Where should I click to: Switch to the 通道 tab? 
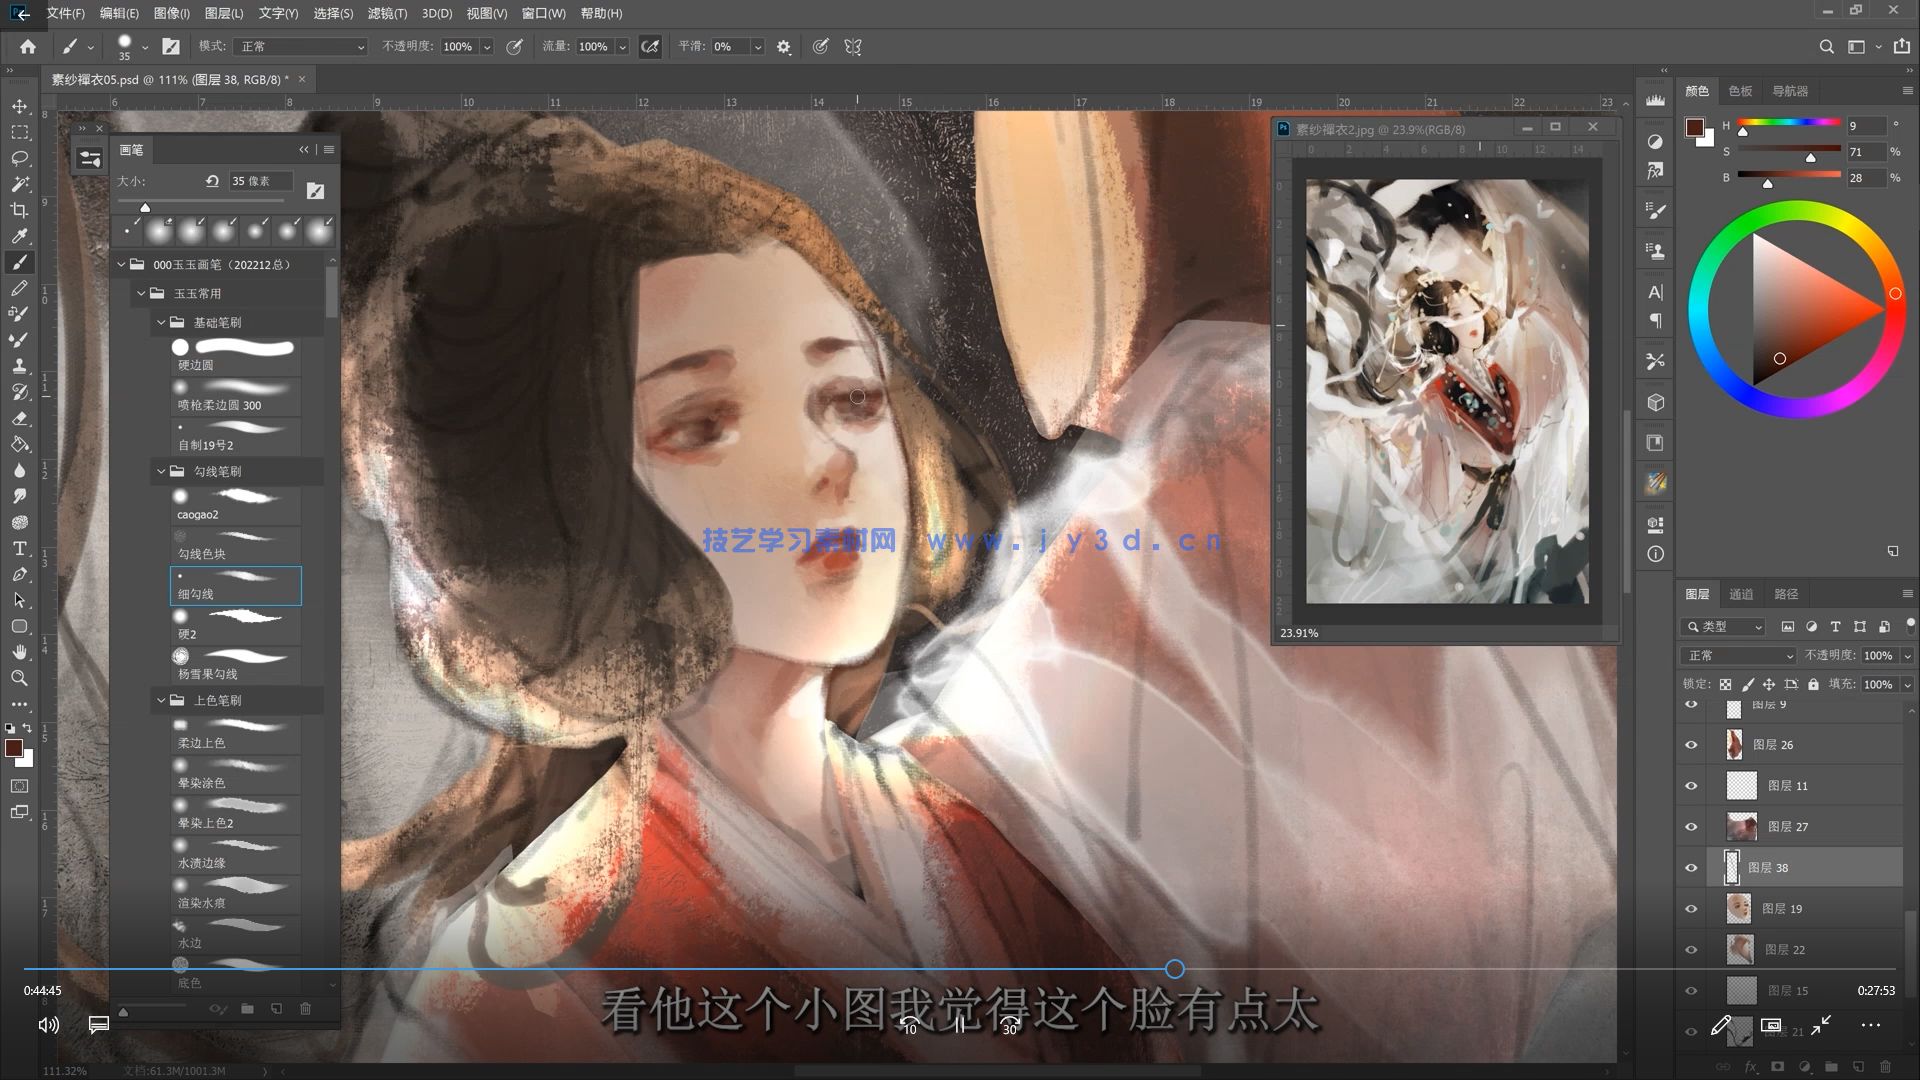click(x=1740, y=593)
